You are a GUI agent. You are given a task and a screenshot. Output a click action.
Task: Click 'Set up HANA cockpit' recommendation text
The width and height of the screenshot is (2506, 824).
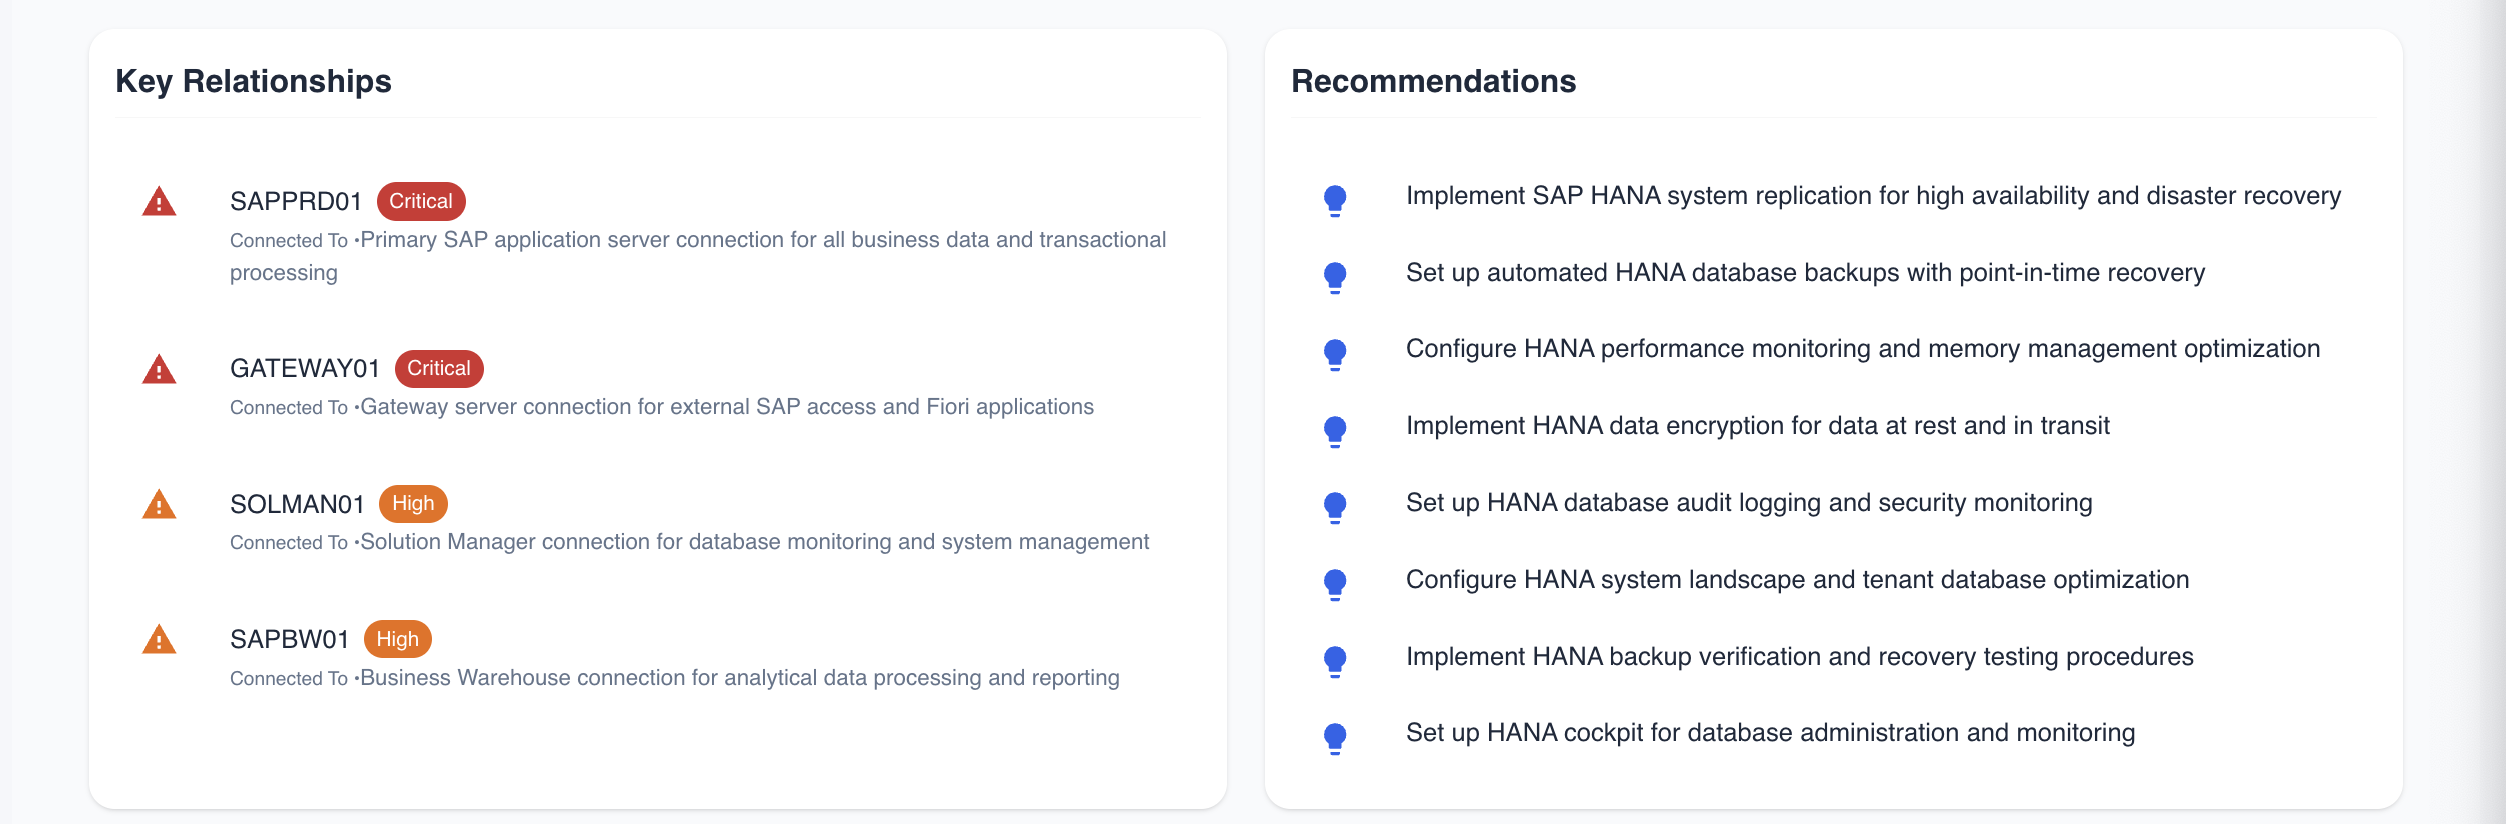pos(1770,733)
